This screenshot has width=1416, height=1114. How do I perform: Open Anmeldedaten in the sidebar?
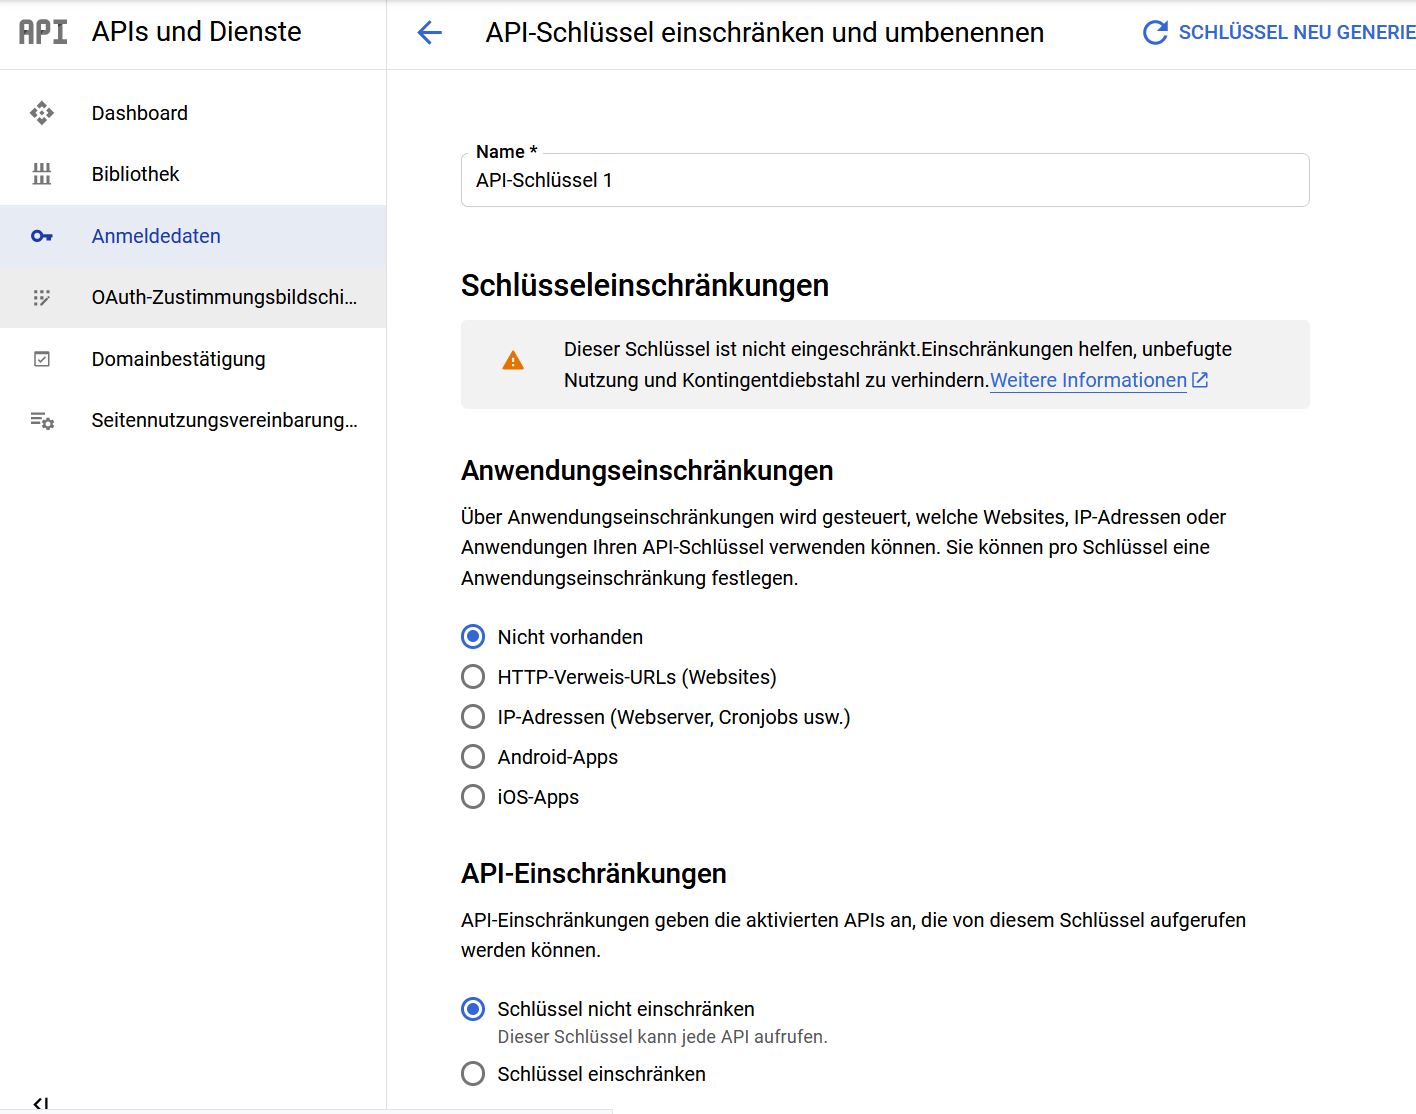pyautogui.click(x=193, y=236)
